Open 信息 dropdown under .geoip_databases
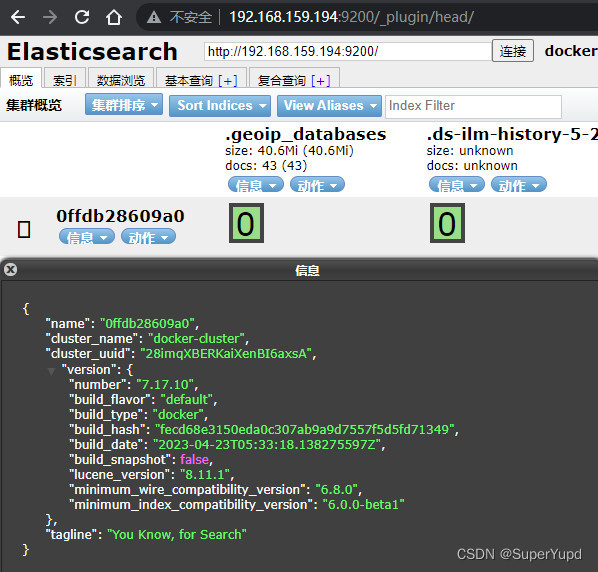 pyautogui.click(x=256, y=185)
